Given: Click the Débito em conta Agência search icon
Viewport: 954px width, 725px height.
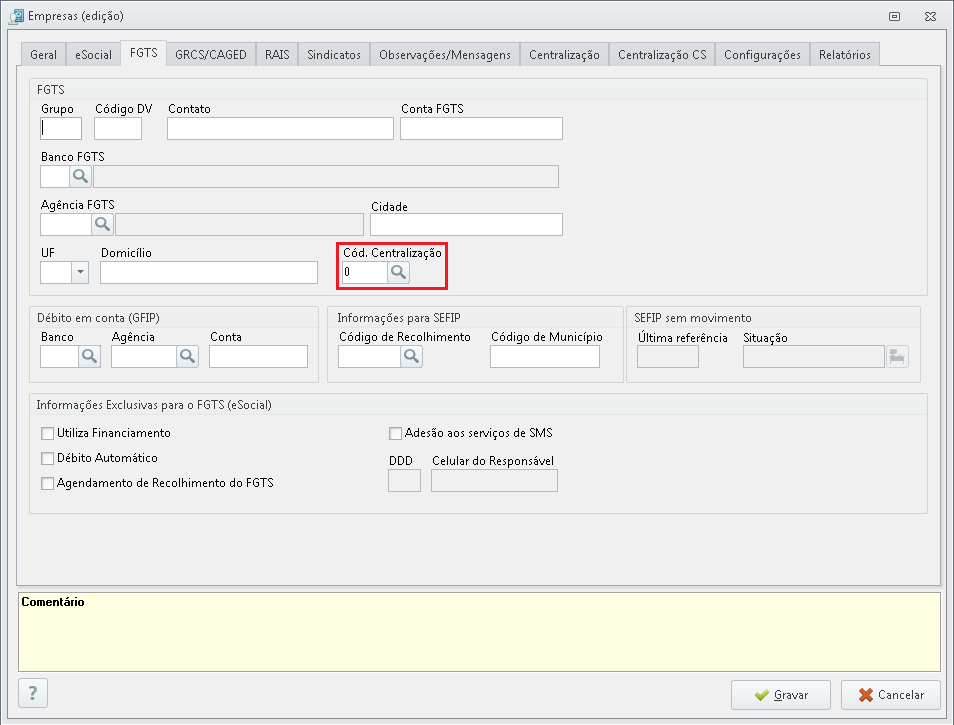Looking at the screenshot, I should 187,356.
